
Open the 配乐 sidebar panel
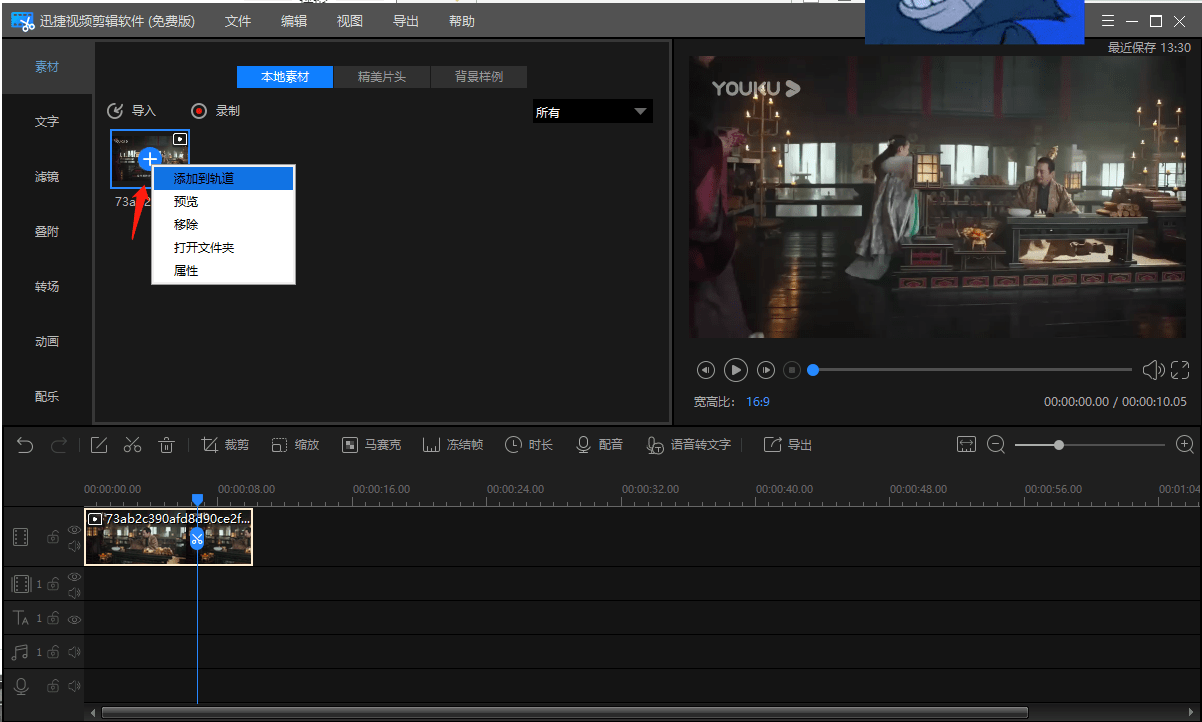[47, 397]
